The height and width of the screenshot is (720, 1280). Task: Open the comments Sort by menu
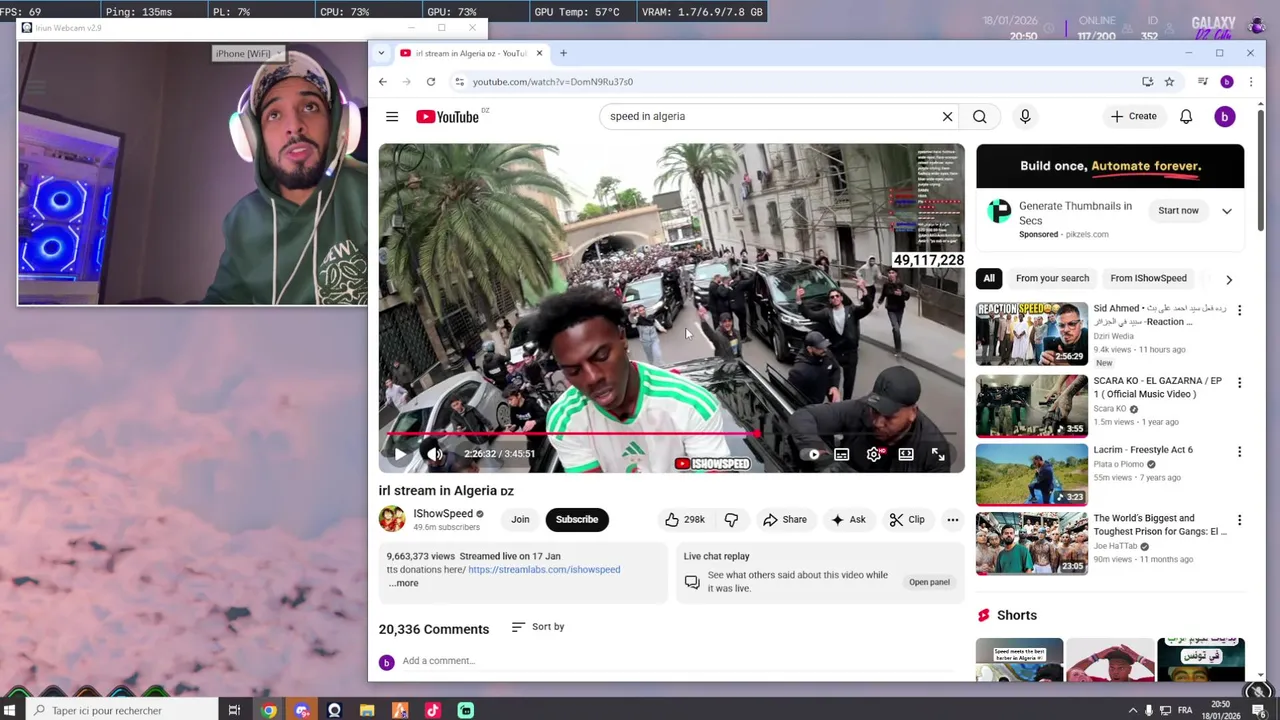coord(538,627)
